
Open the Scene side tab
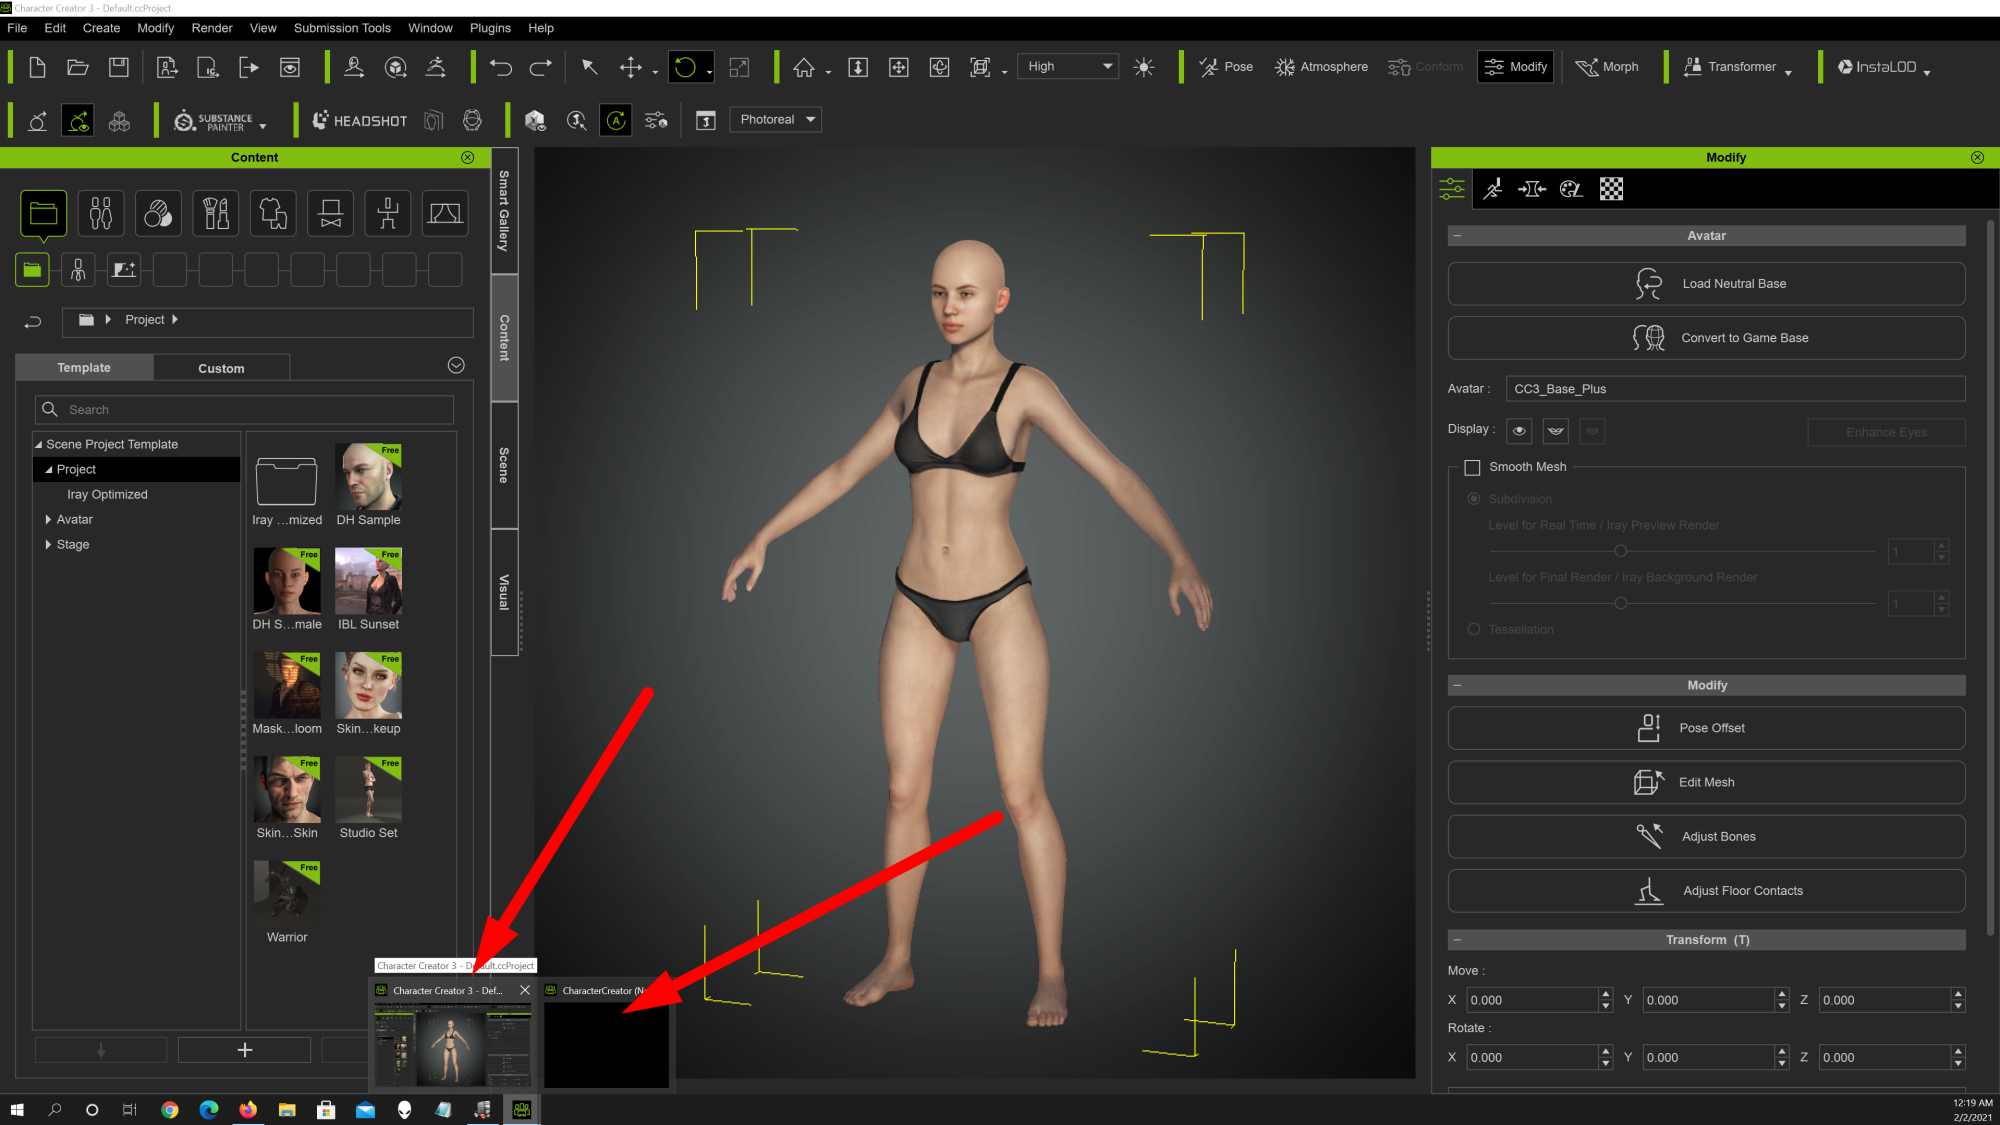(x=504, y=465)
